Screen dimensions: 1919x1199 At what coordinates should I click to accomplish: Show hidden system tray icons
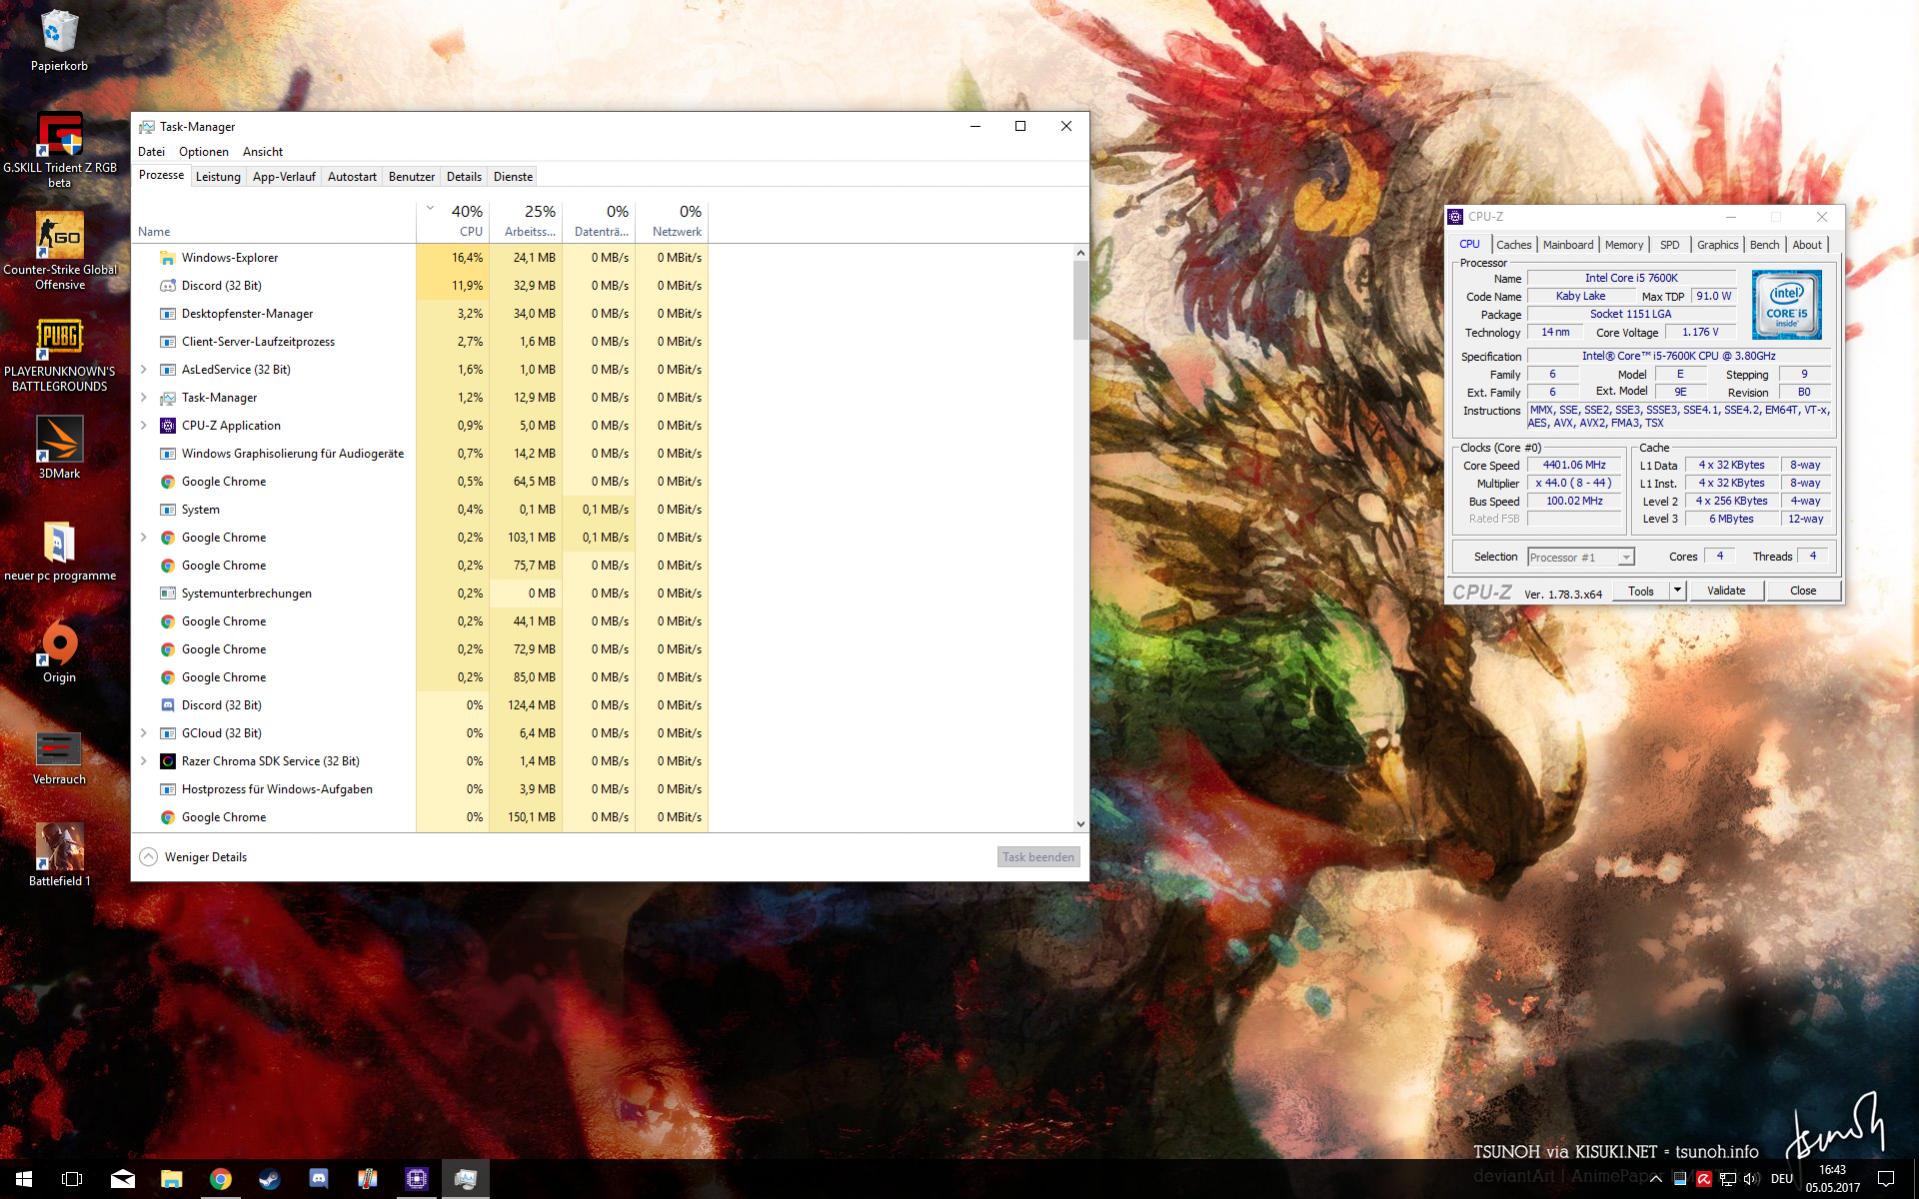click(x=1656, y=1179)
